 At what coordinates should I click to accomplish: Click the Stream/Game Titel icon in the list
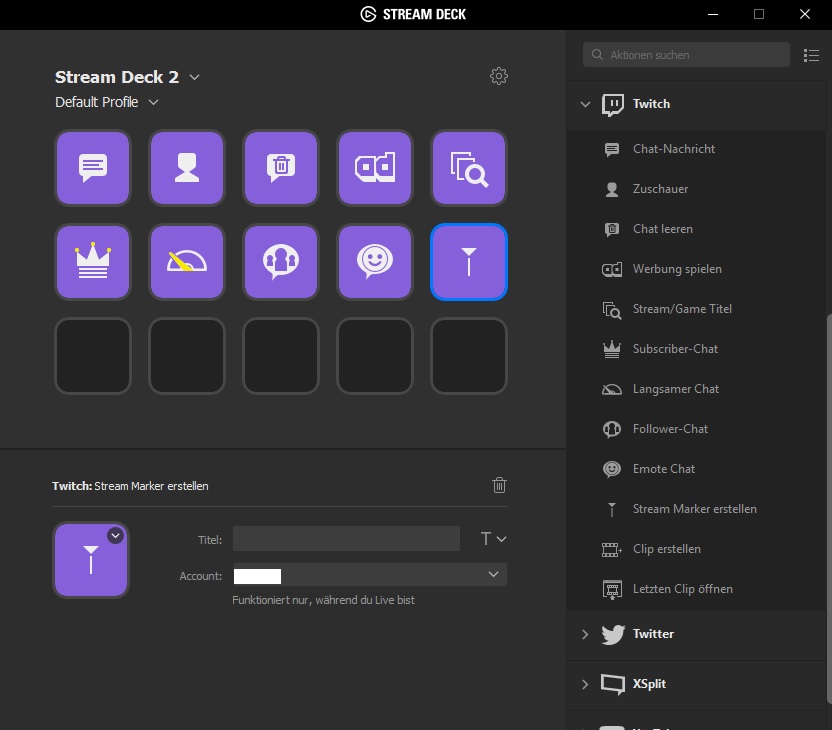click(x=612, y=310)
